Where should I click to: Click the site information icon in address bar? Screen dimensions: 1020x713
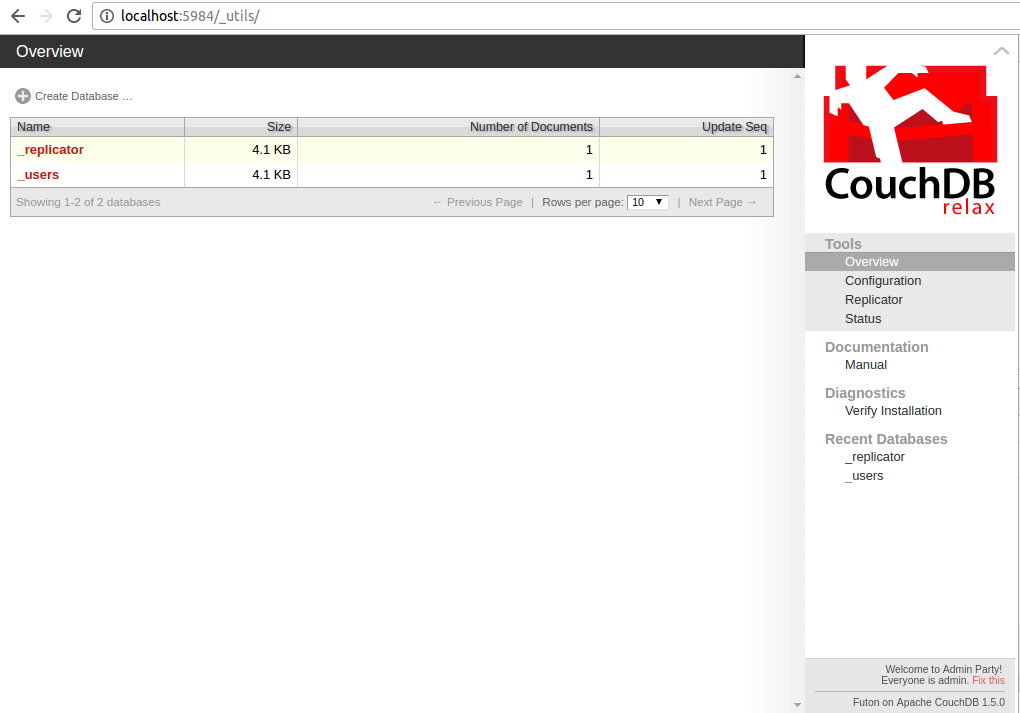(108, 17)
